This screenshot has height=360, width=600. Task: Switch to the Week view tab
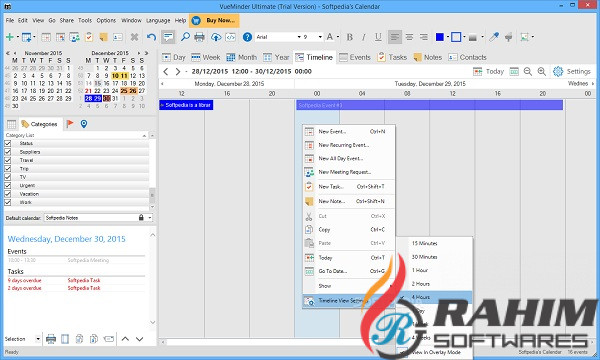(x=206, y=57)
